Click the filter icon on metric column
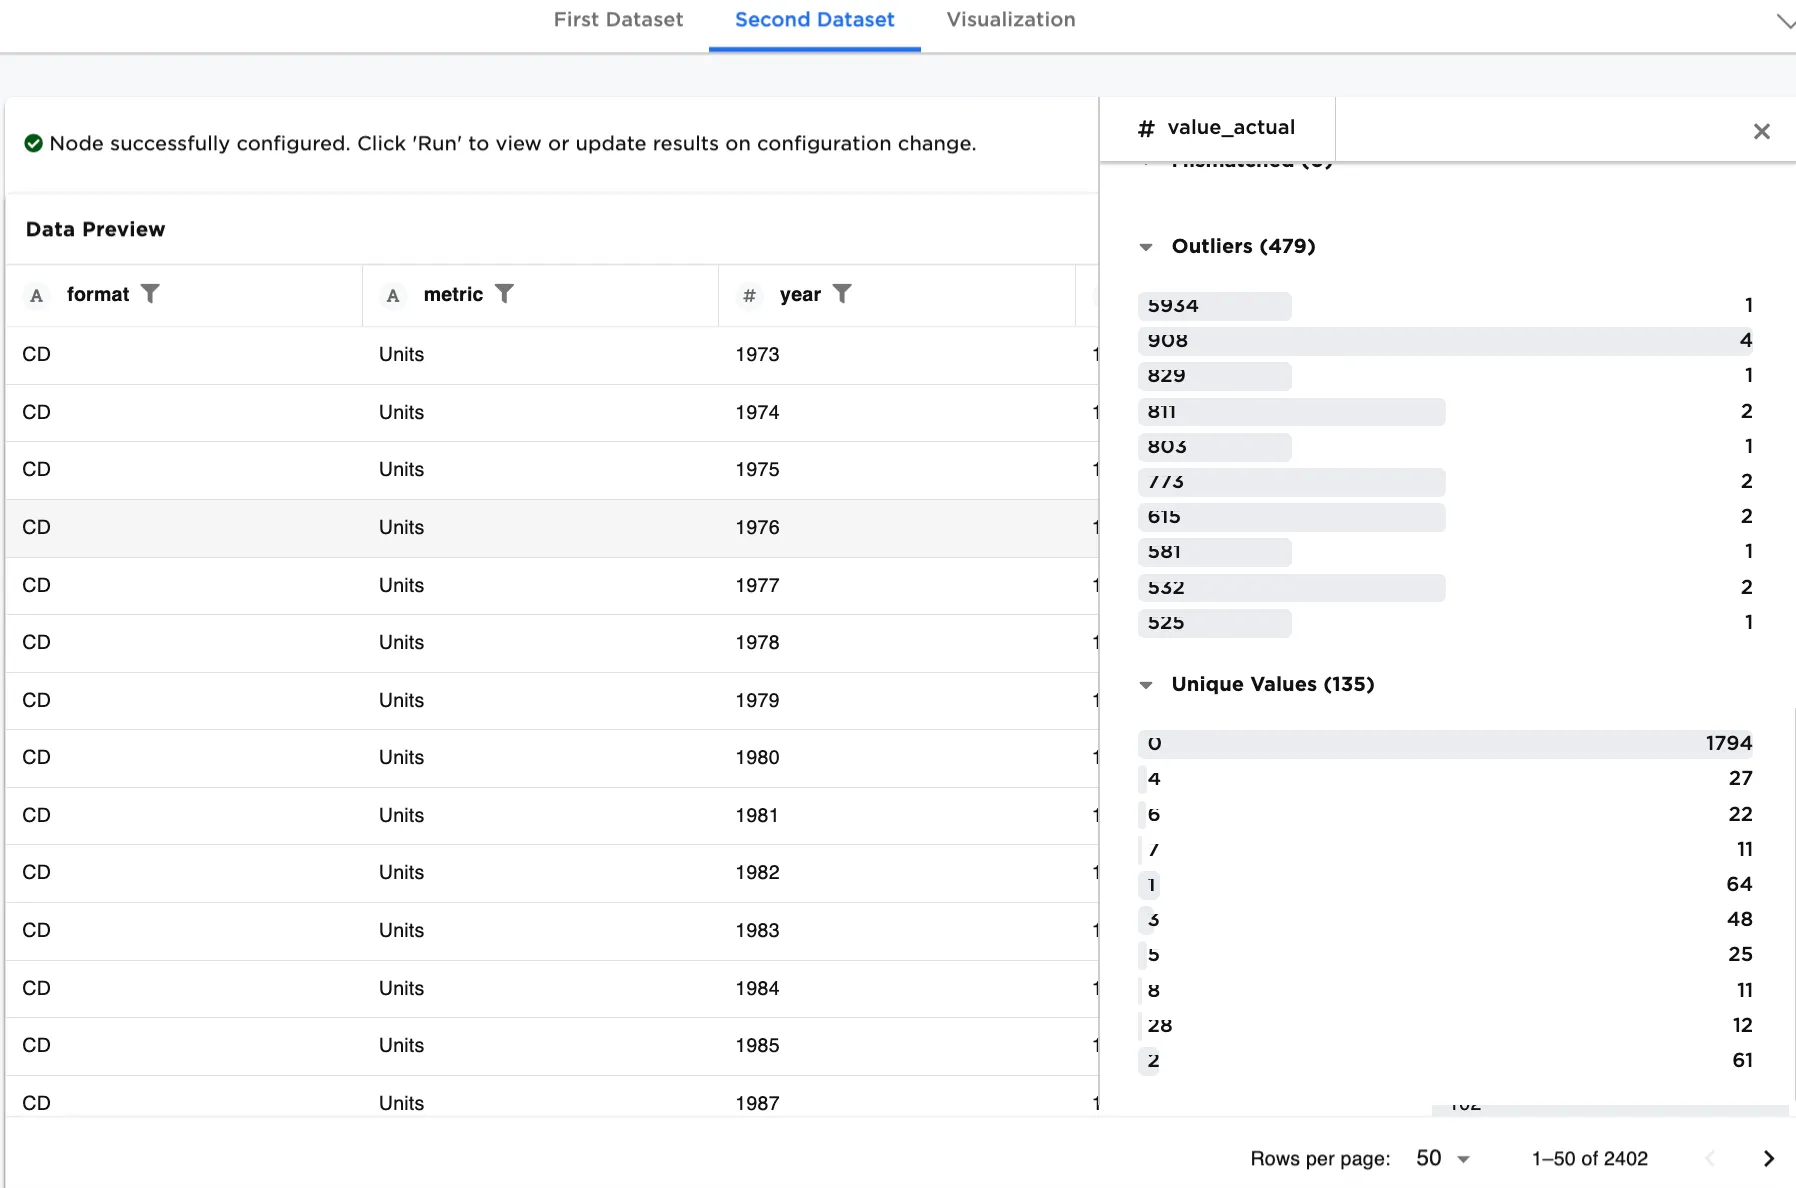The height and width of the screenshot is (1188, 1796). point(504,294)
